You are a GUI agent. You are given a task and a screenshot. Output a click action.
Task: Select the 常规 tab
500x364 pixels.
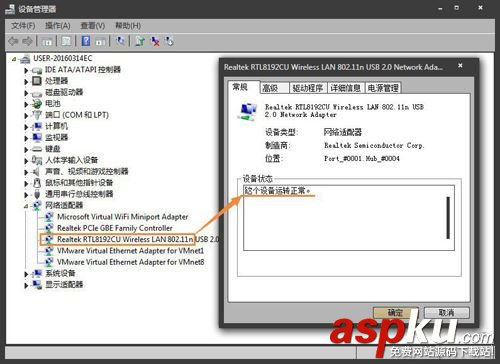point(243,87)
